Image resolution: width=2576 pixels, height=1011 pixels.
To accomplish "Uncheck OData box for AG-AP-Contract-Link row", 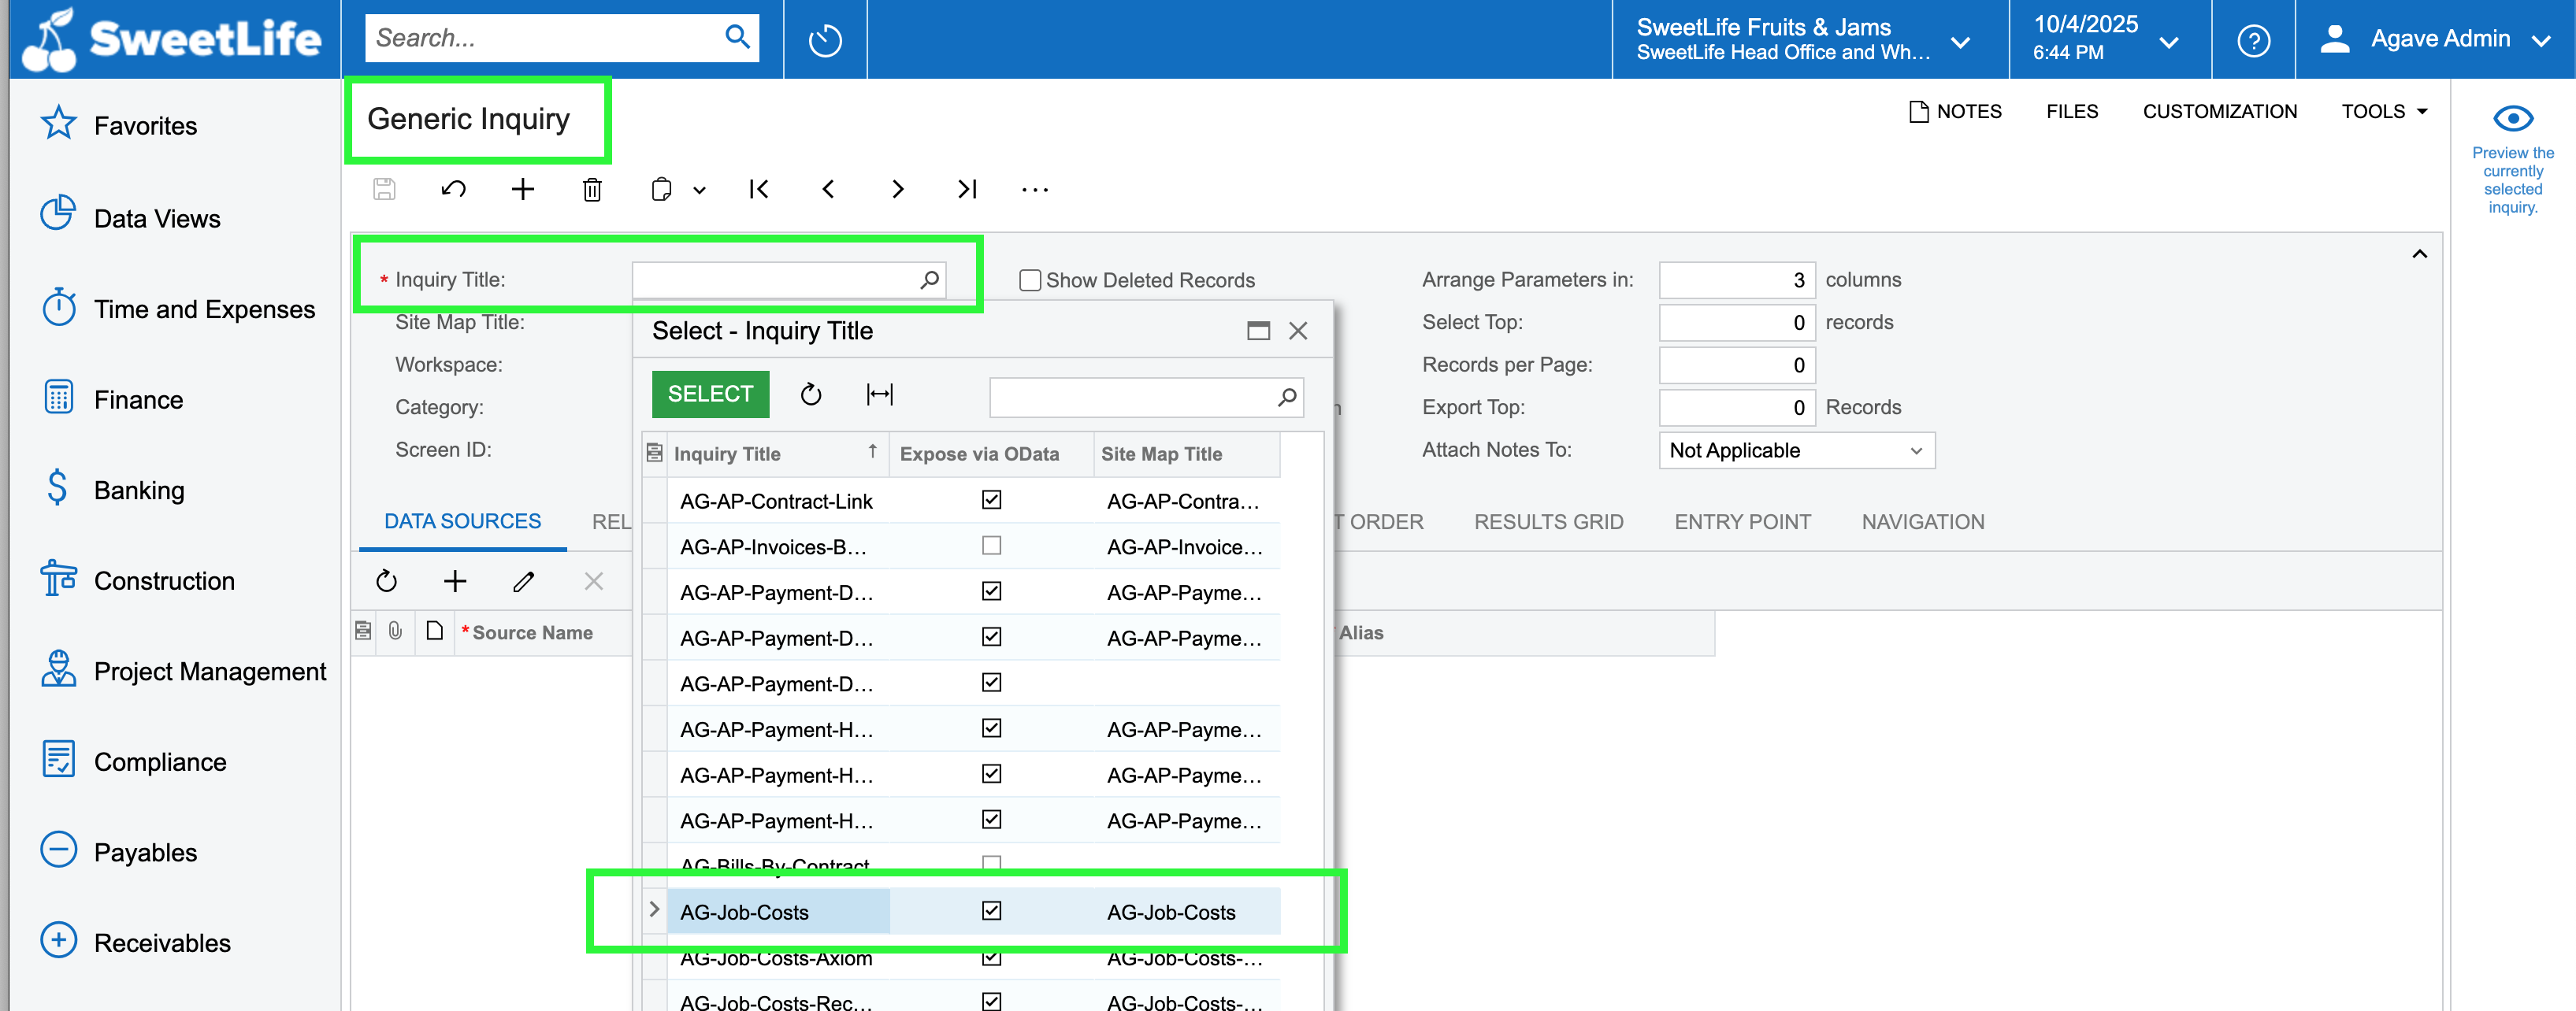I will click(x=991, y=500).
